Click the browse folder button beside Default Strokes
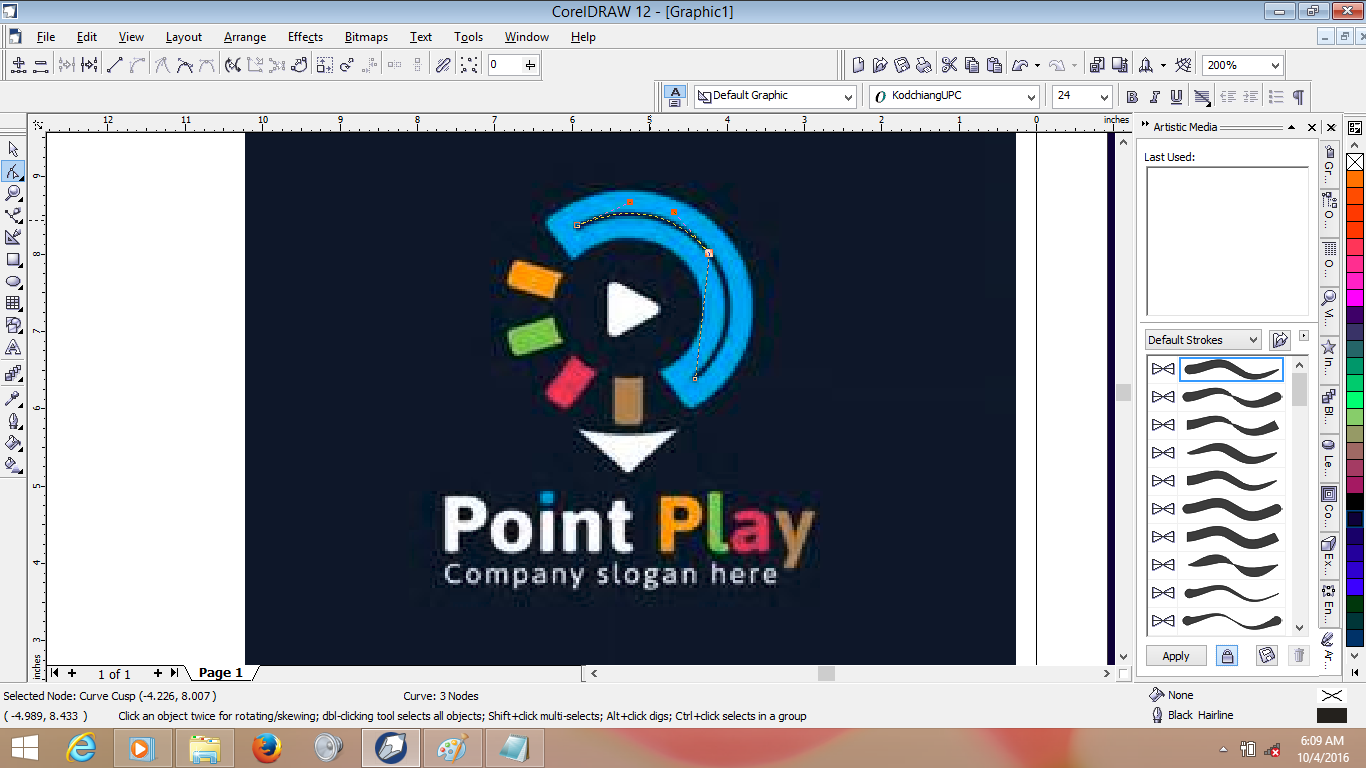The height and width of the screenshot is (768, 1366). point(1280,340)
